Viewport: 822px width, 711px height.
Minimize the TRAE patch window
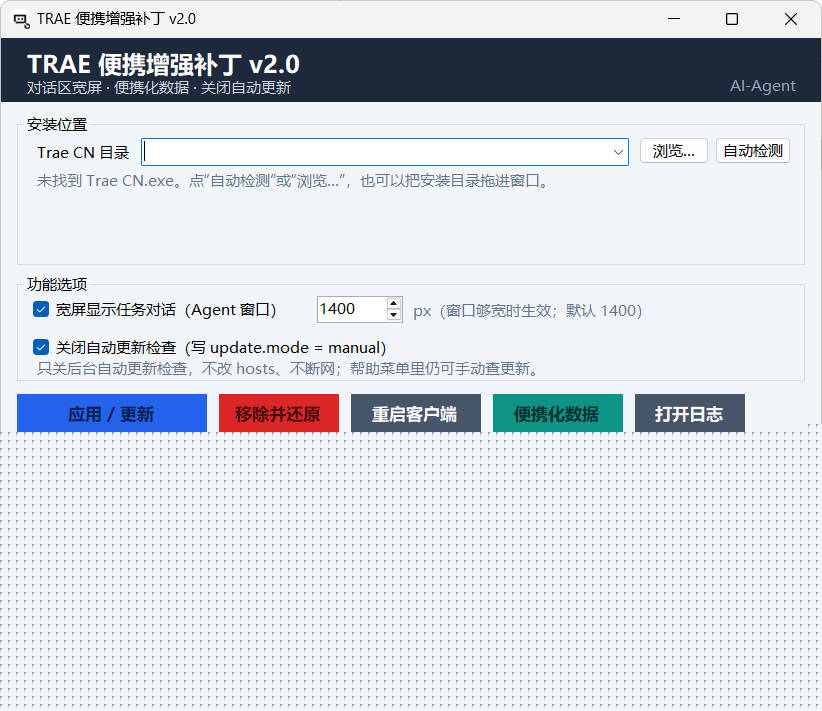pos(674,19)
